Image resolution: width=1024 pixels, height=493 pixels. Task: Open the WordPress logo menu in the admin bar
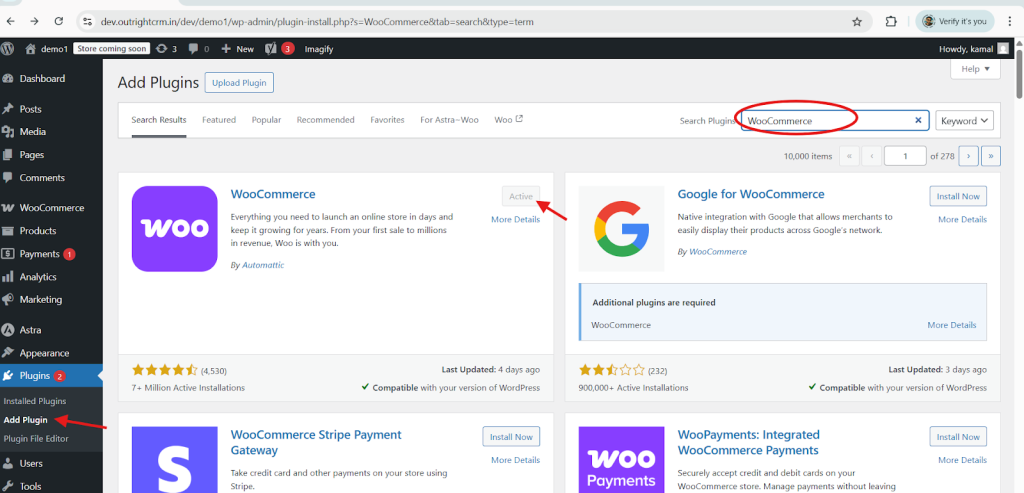[8, 48]
